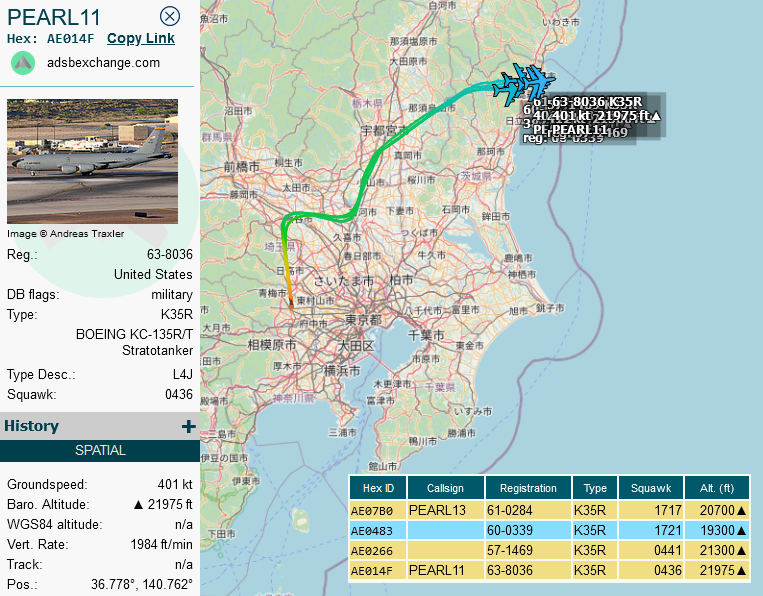Click Vert. Rate value 1984 ft/min
Image resolution: width=763 pixels, height=596 pixels.
(x=162, y=544)
